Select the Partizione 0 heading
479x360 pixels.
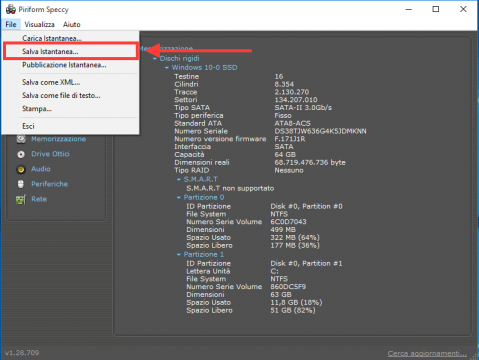pos(204,197)
